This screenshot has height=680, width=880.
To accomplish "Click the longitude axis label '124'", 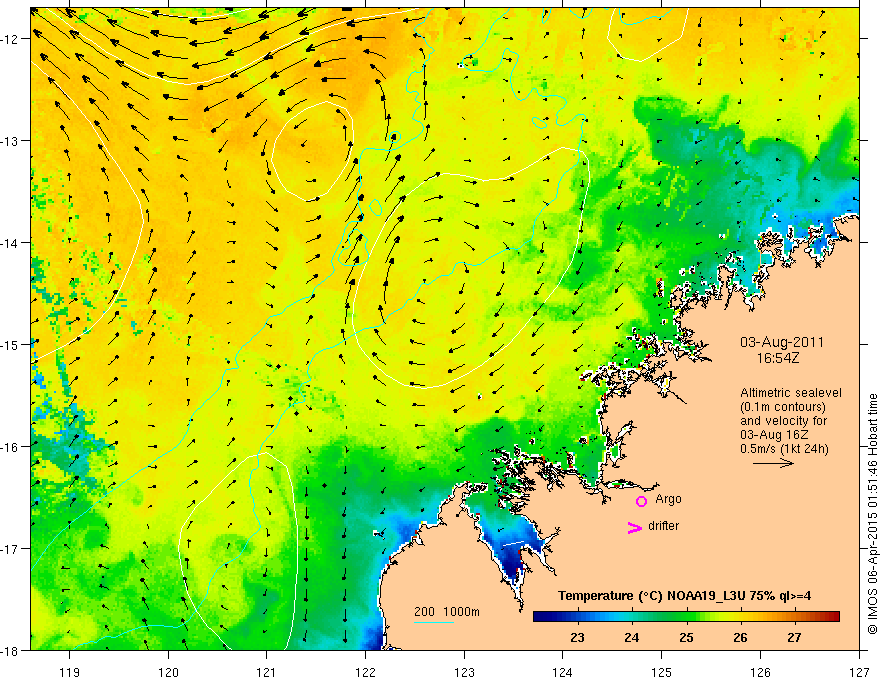I will coord(563,673).
